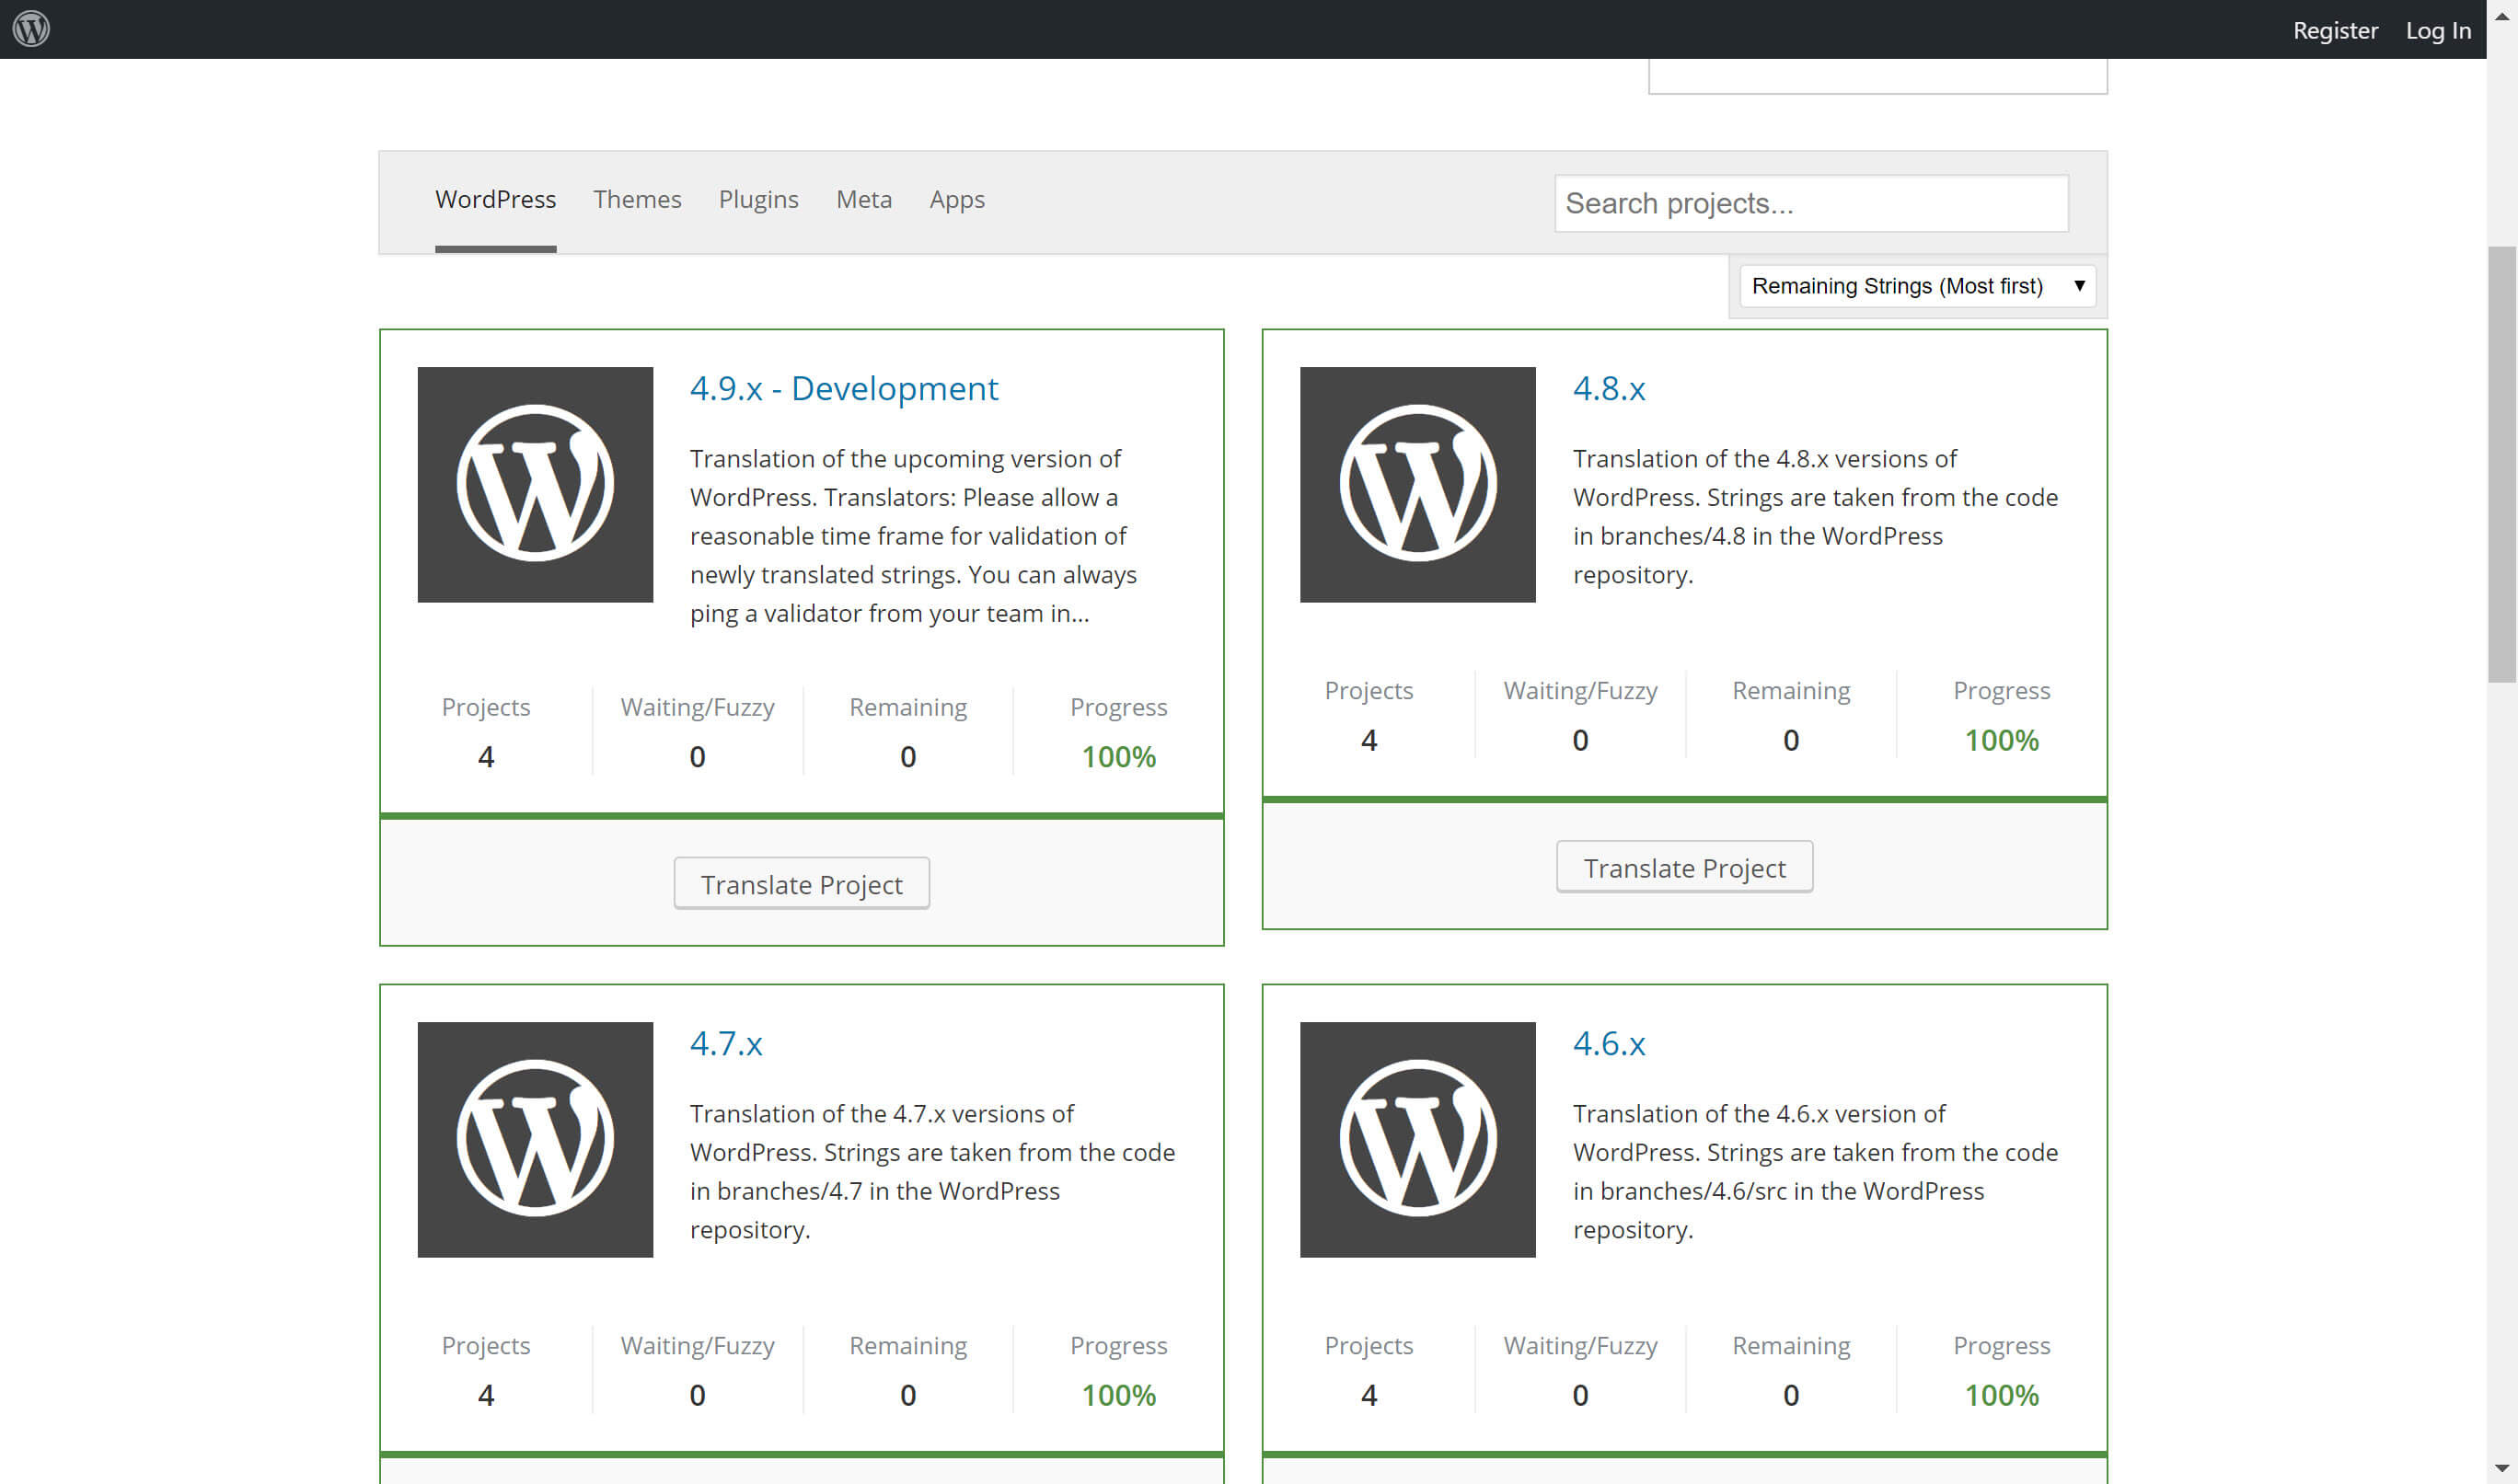This screenshot has height=1484, width=2518.
Task: Open the 4.6.x project logo thumbnail
Action: (x=1417, y=1139)
